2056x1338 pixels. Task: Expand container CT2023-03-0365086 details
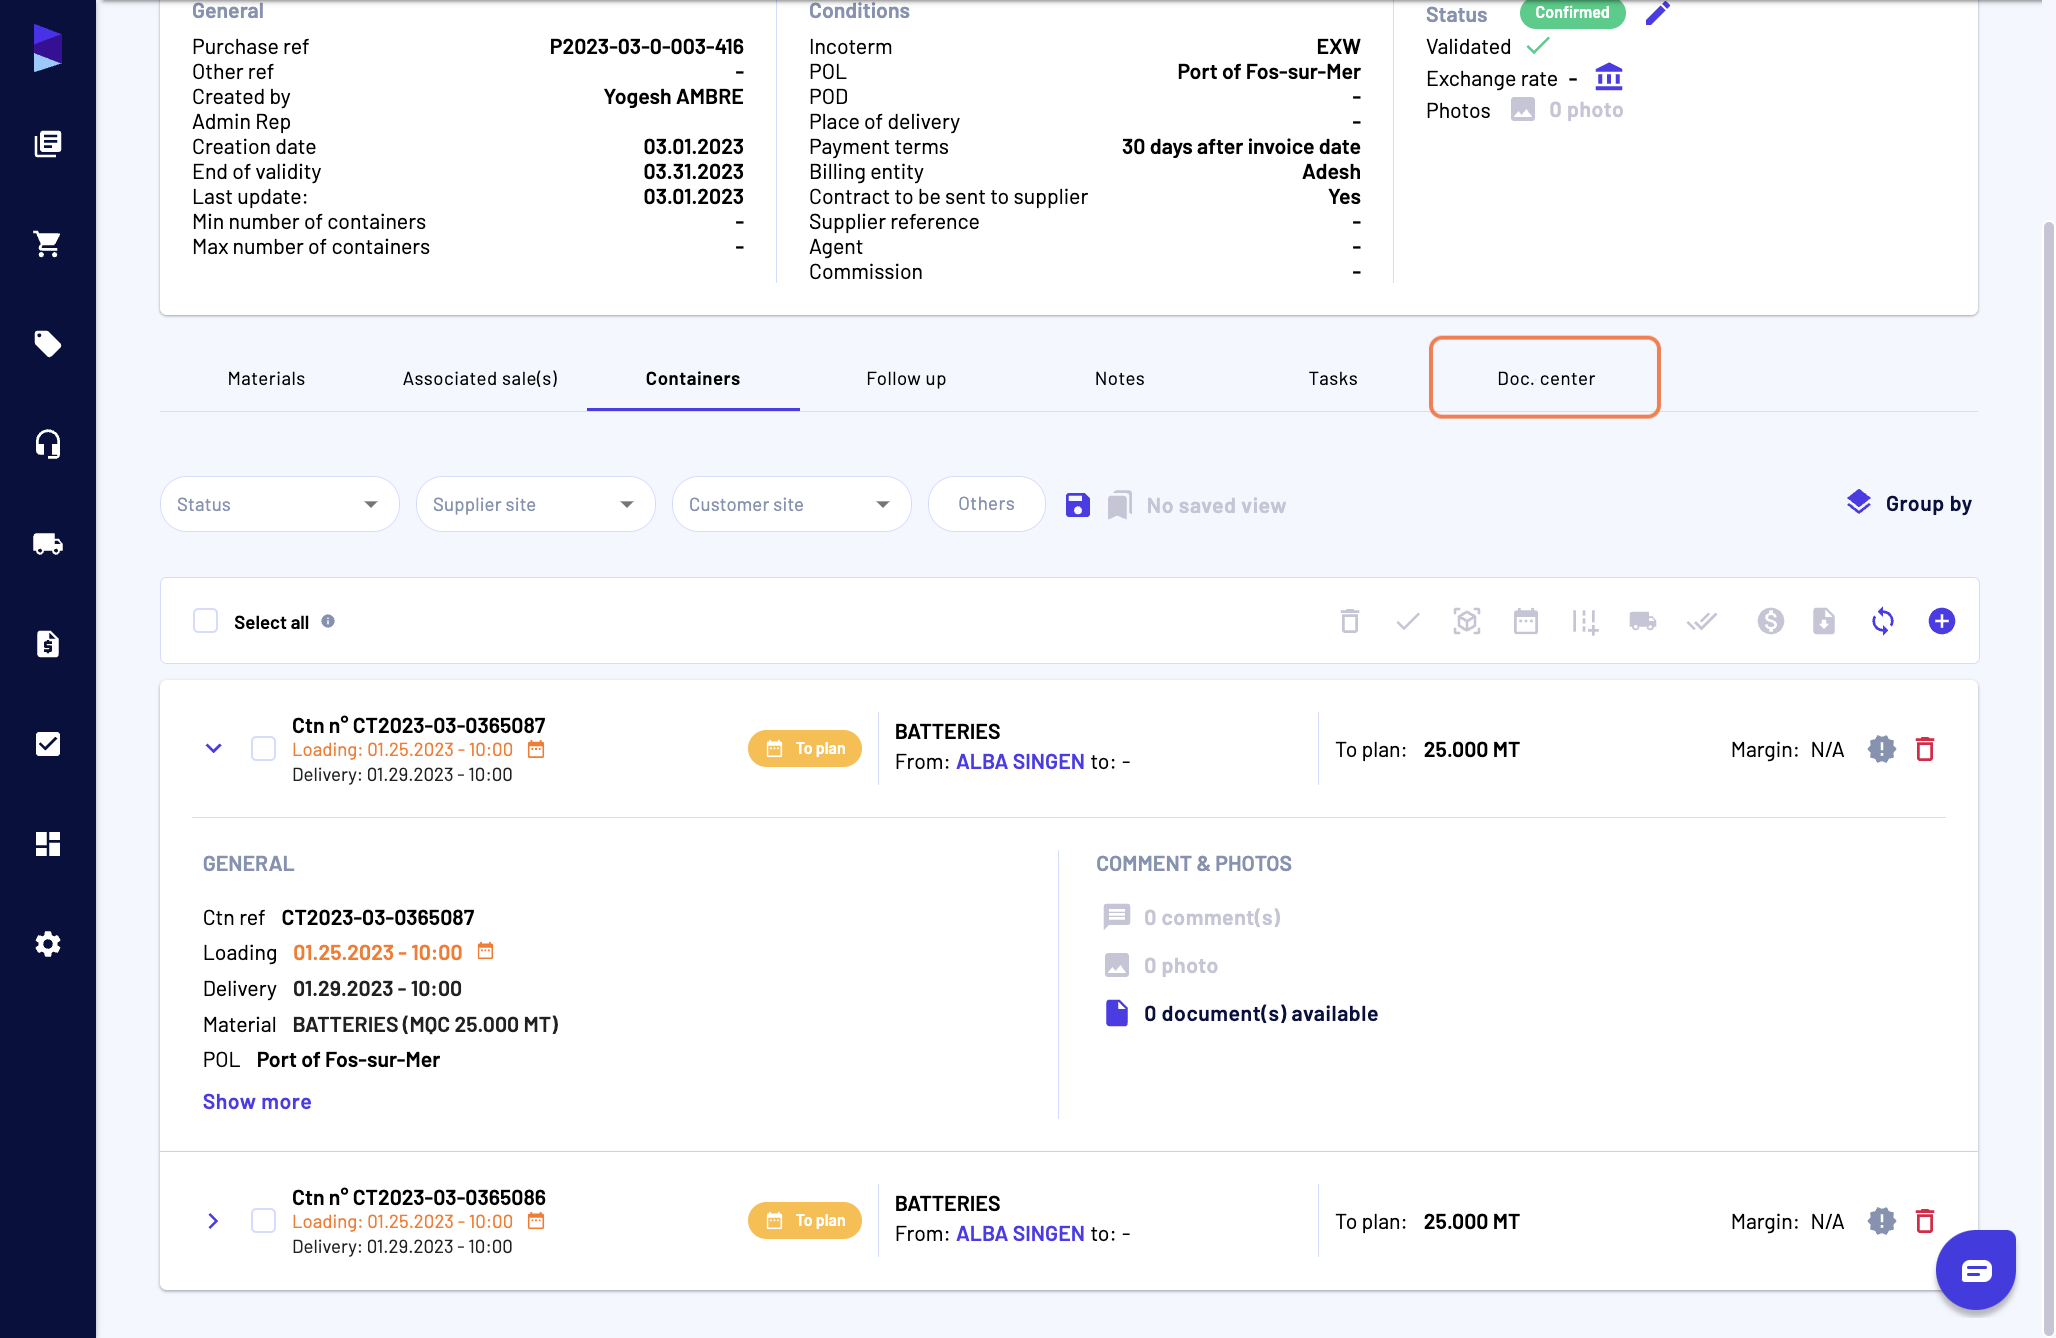pyautogui.click(x=213, y=1221)
